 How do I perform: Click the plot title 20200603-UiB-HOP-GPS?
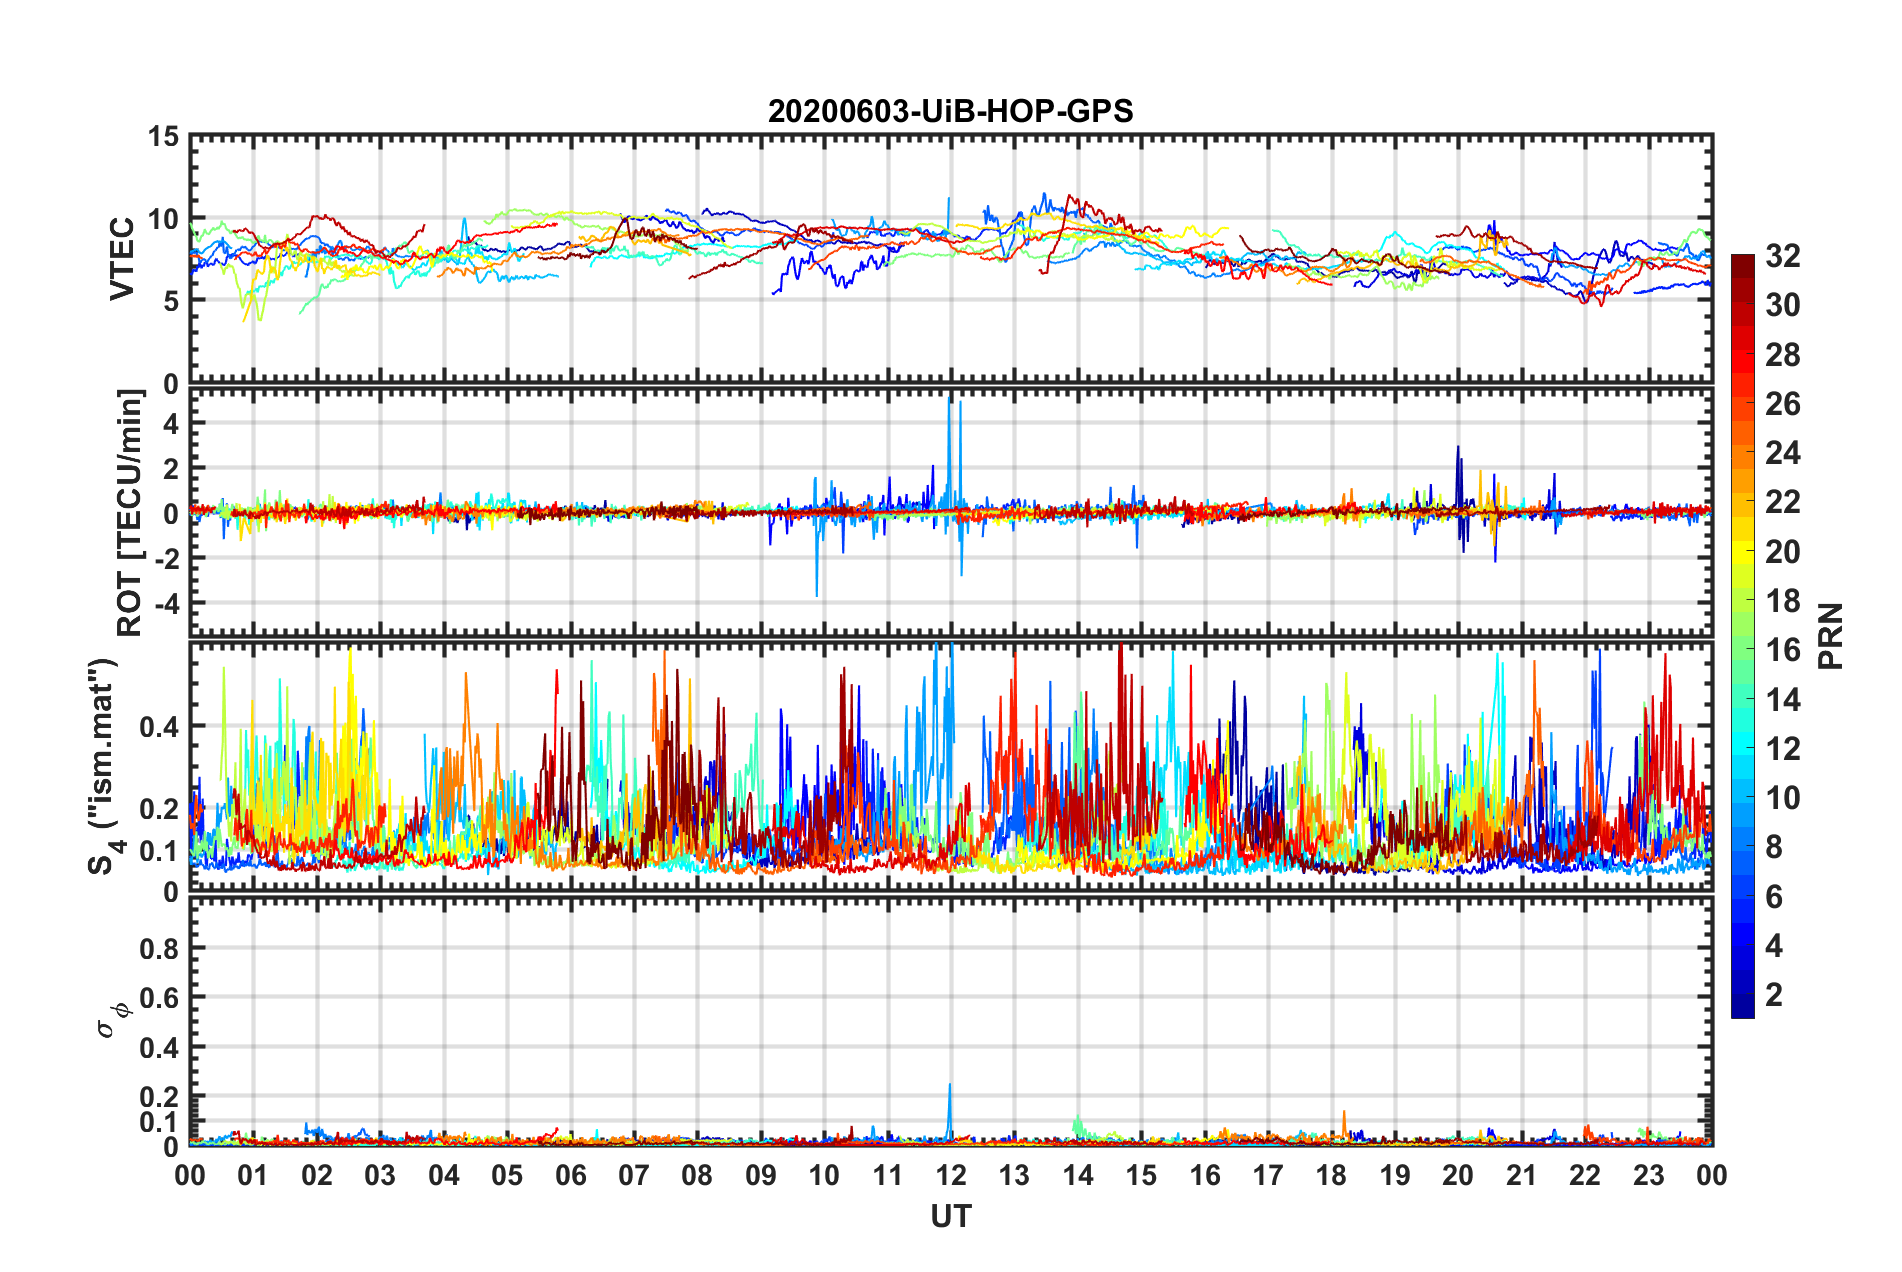pyautogui.click(x=950, y=111)
